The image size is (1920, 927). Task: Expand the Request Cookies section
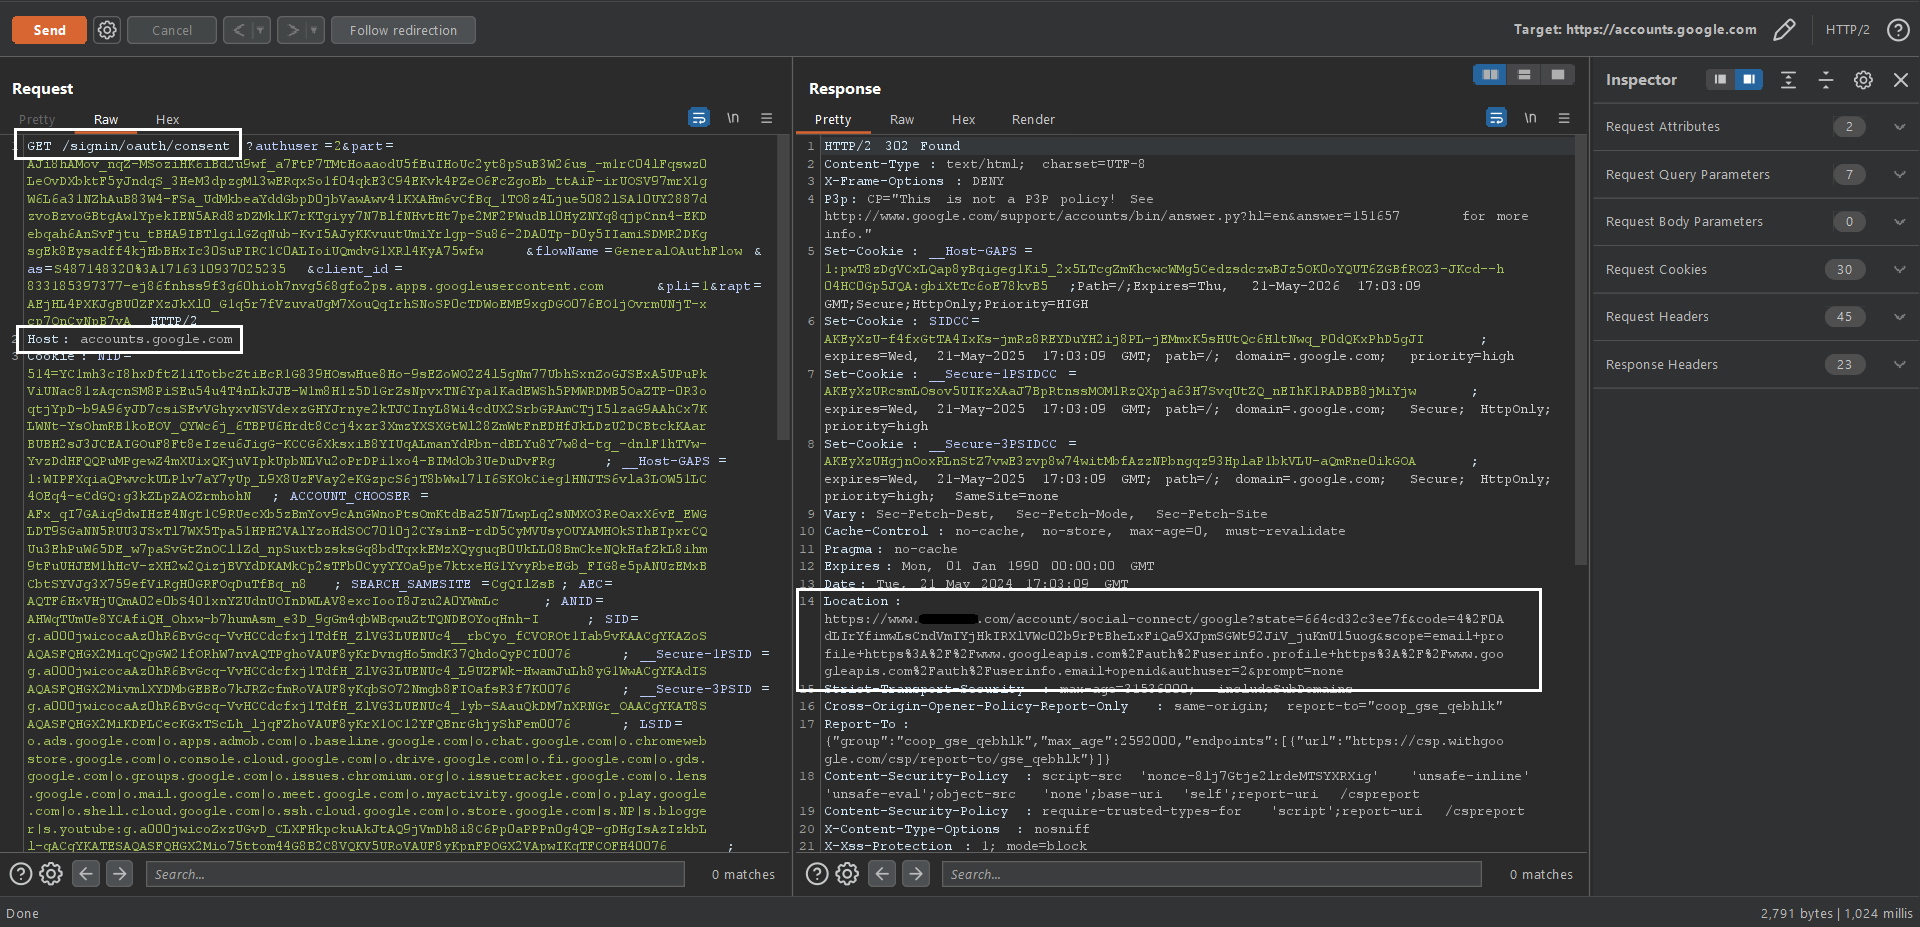tap(1756, 270)
